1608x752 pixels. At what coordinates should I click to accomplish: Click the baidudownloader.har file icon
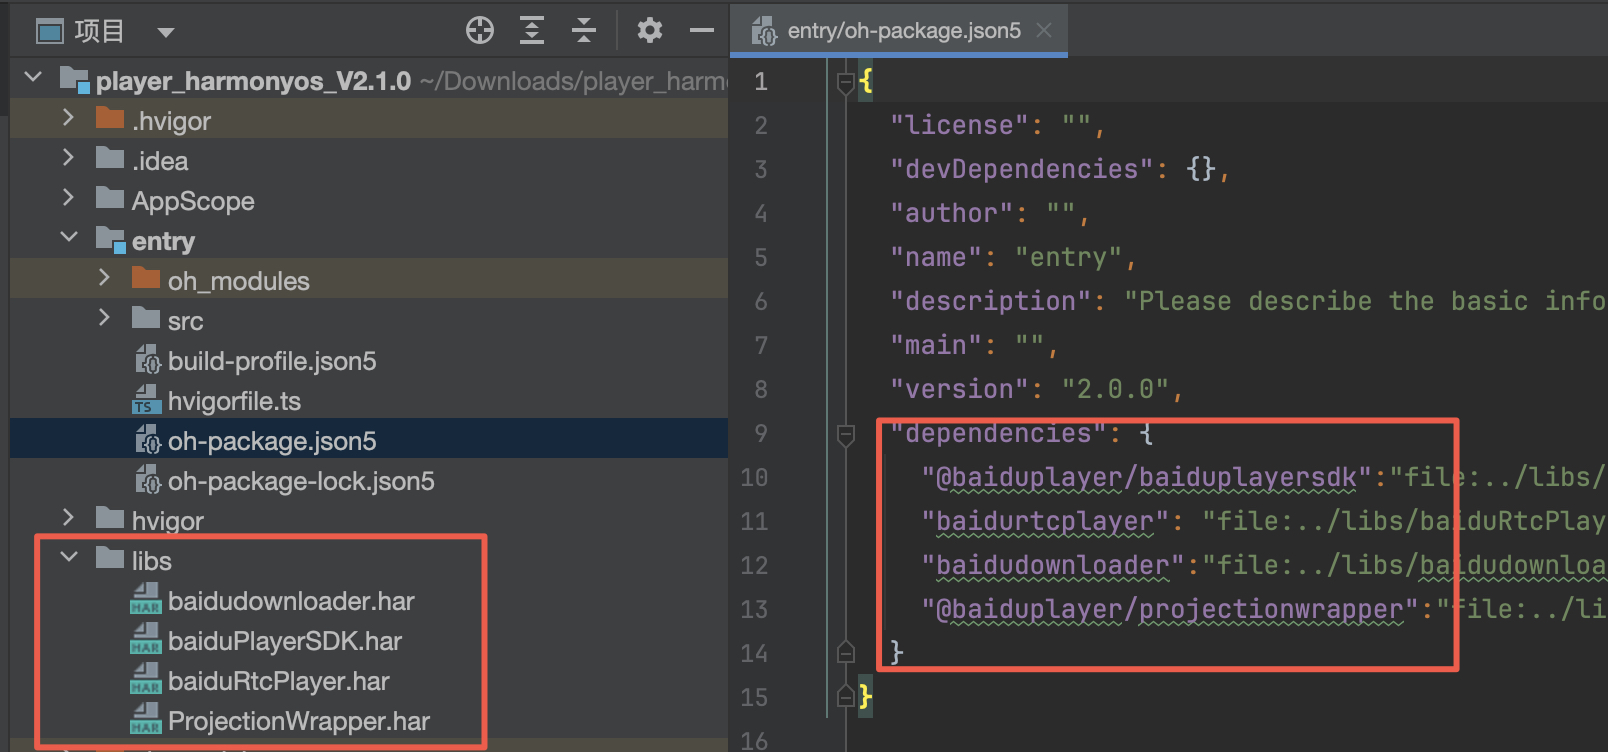146,600
